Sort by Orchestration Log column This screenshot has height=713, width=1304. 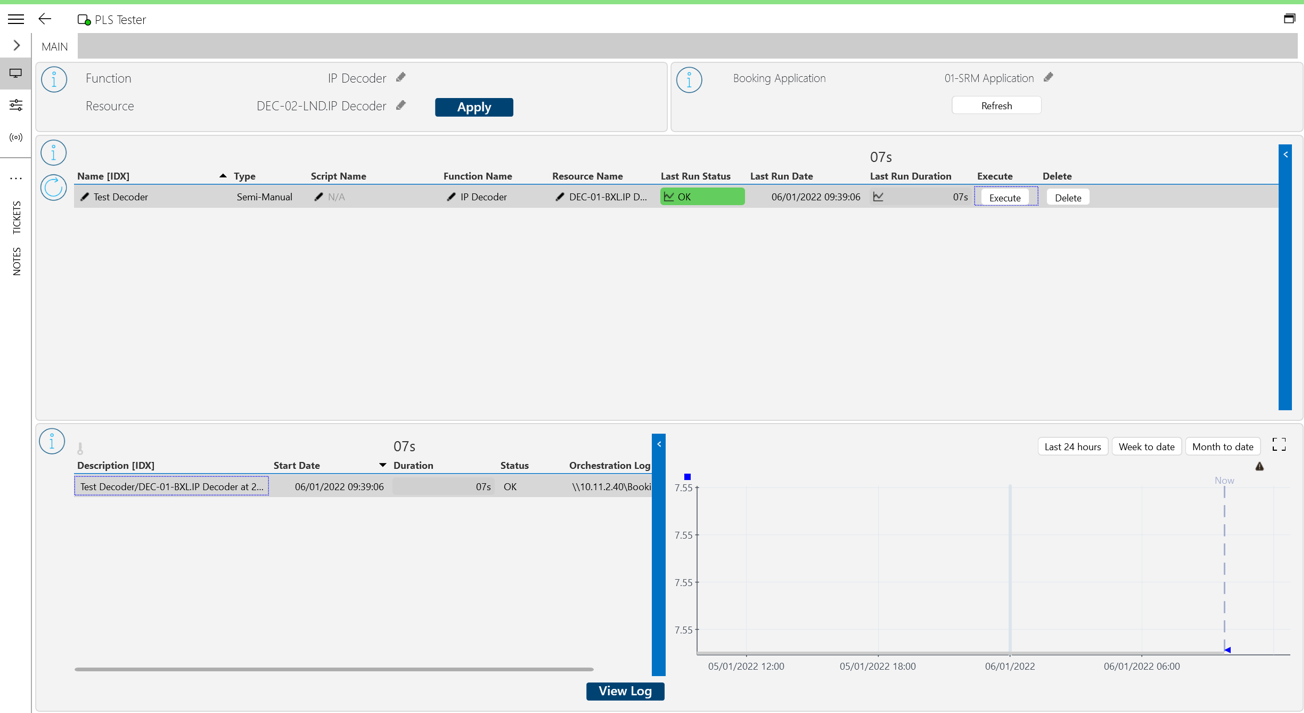pos(609,465)
